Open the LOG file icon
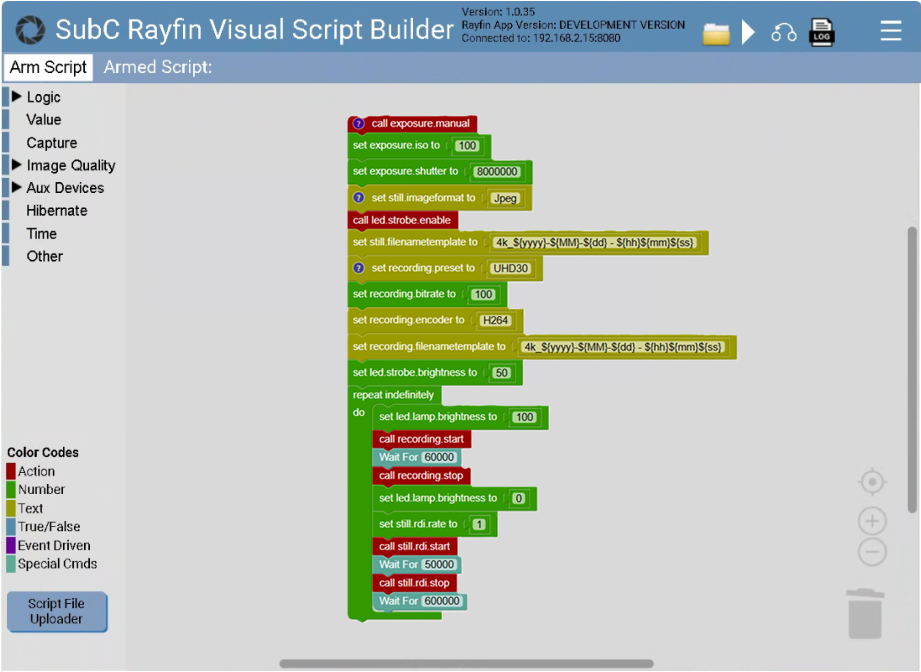 (822, 32)
